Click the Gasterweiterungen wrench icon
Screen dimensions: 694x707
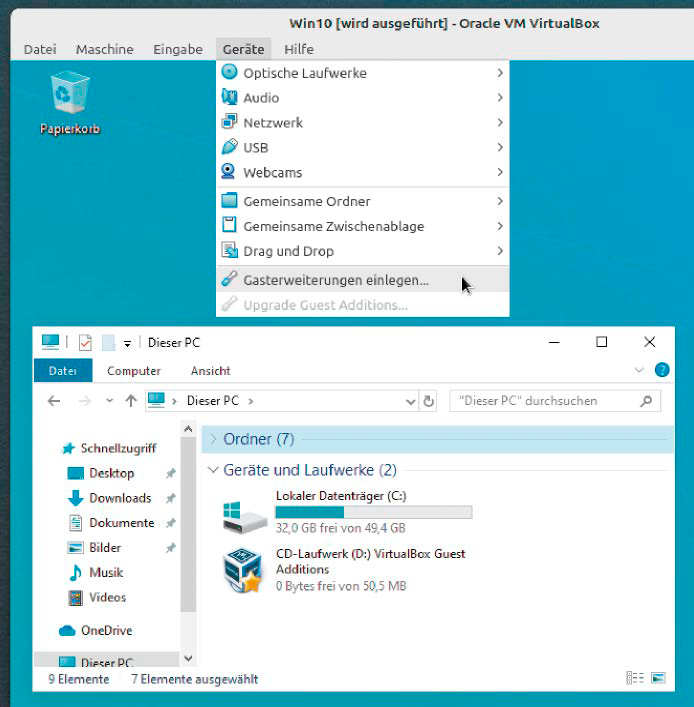230,279
